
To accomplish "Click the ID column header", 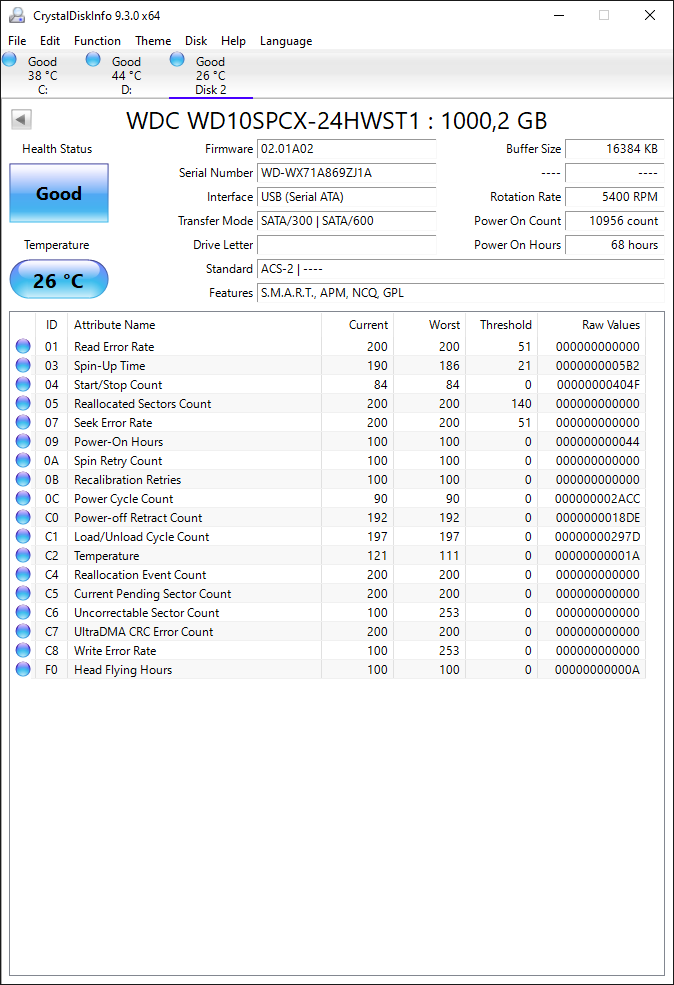I will pyautogui.click(x=52, y=325).
